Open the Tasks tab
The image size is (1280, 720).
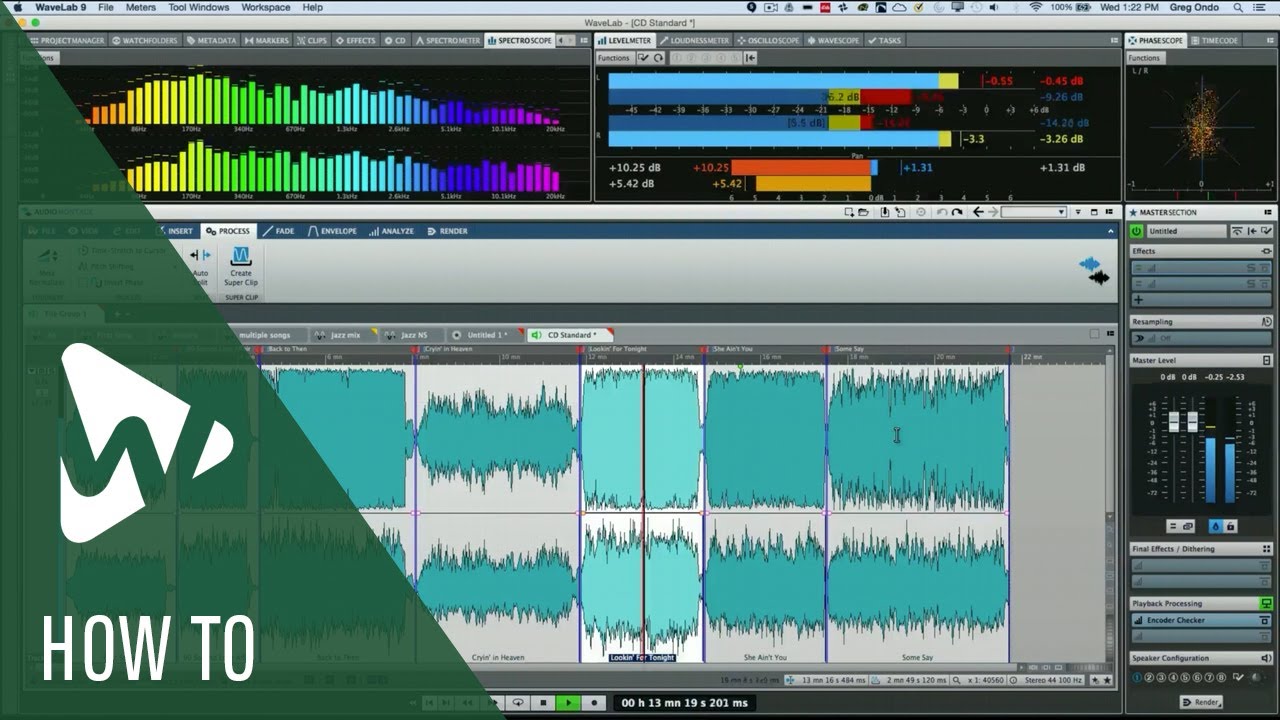[885, 40]
